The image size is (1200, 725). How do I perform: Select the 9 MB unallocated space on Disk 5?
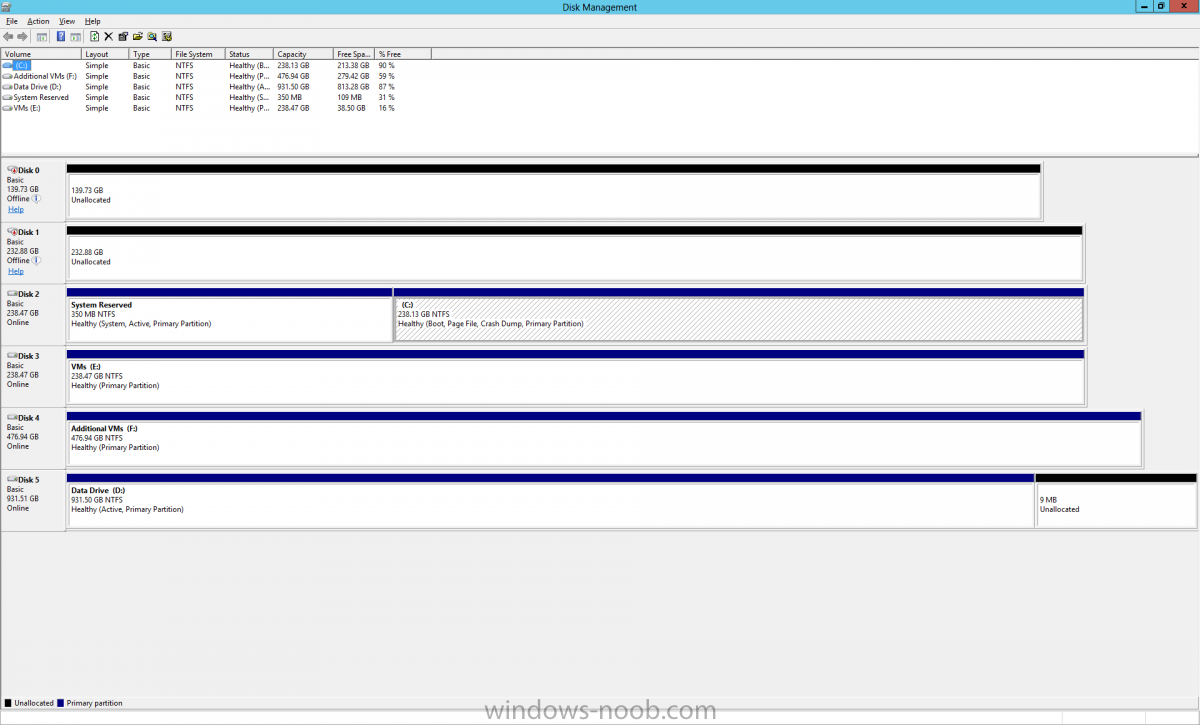pyautogui.click(x=1115, y=505)
